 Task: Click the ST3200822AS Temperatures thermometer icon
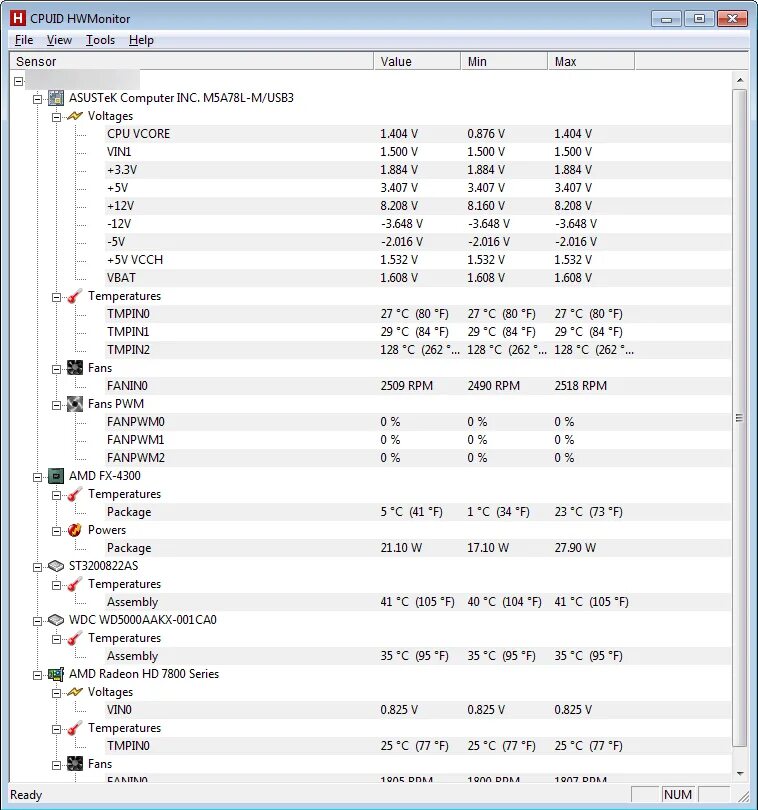[x=75, y=584]
